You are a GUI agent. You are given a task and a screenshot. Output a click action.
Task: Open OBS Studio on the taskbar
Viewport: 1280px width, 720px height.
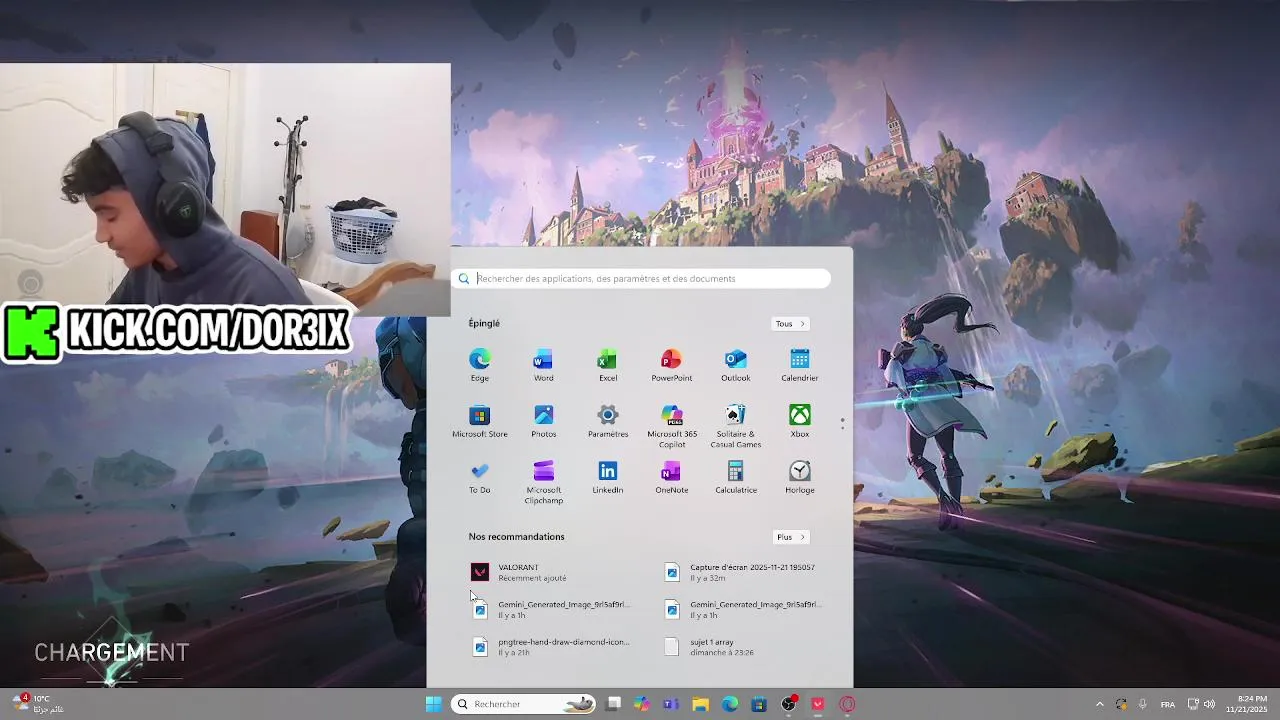[x=789, y=704]
